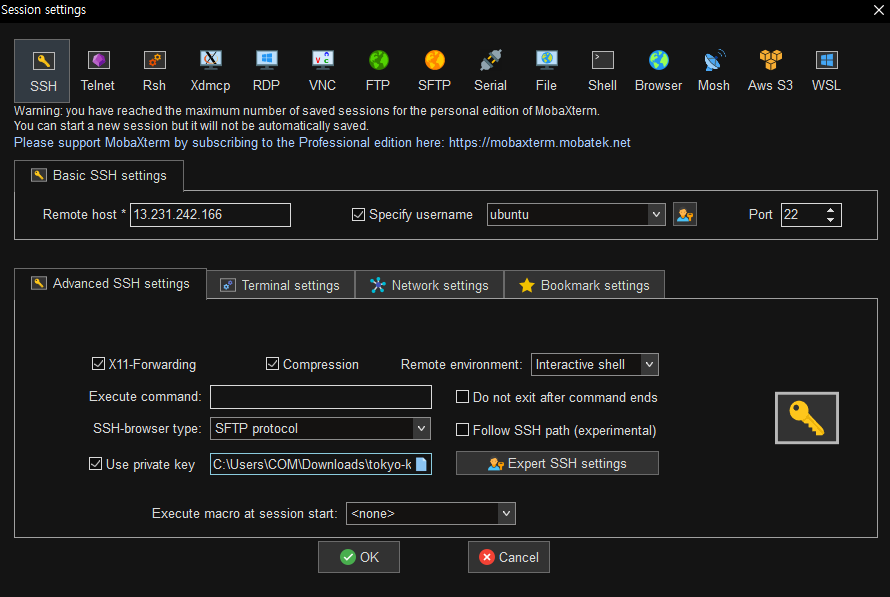This screenshot has height=597, width=890.
Task: Open the RDP session type
Action: point(266,70)
